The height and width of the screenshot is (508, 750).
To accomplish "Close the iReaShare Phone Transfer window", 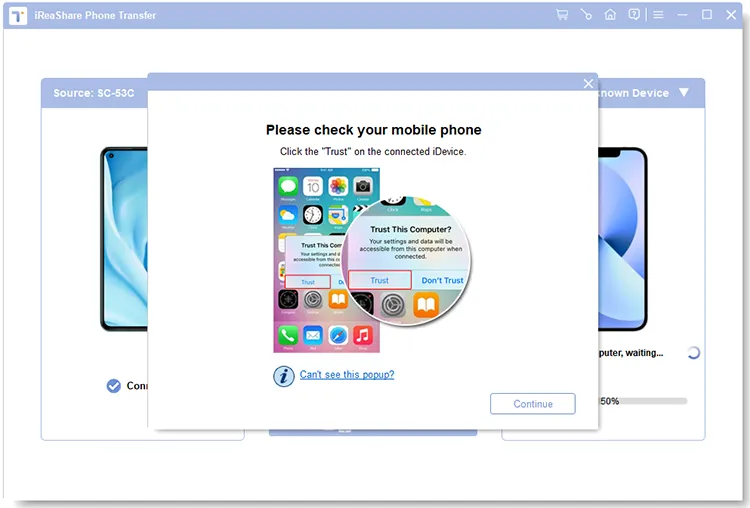I will click(x=731, y=15).
